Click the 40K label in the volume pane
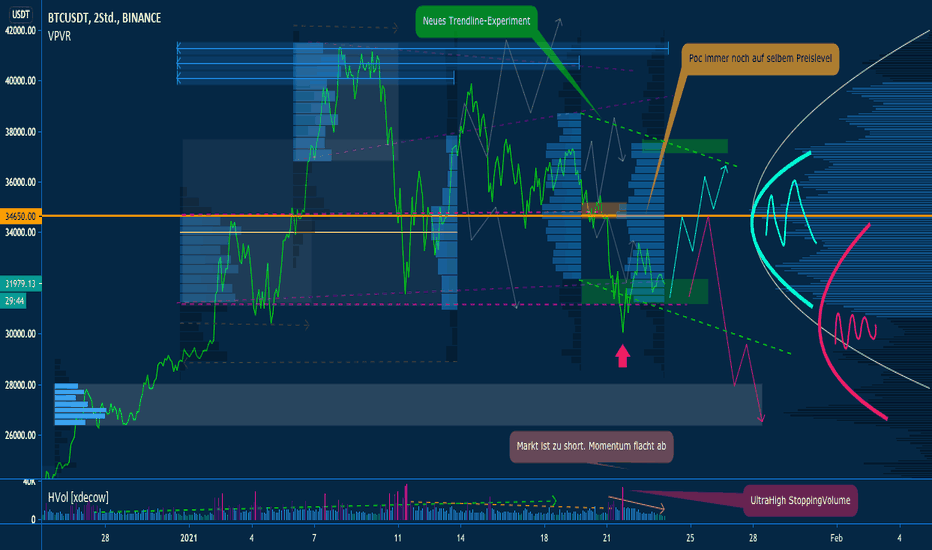Viewport: 932px width, 550px height. (x=29, y=482)
